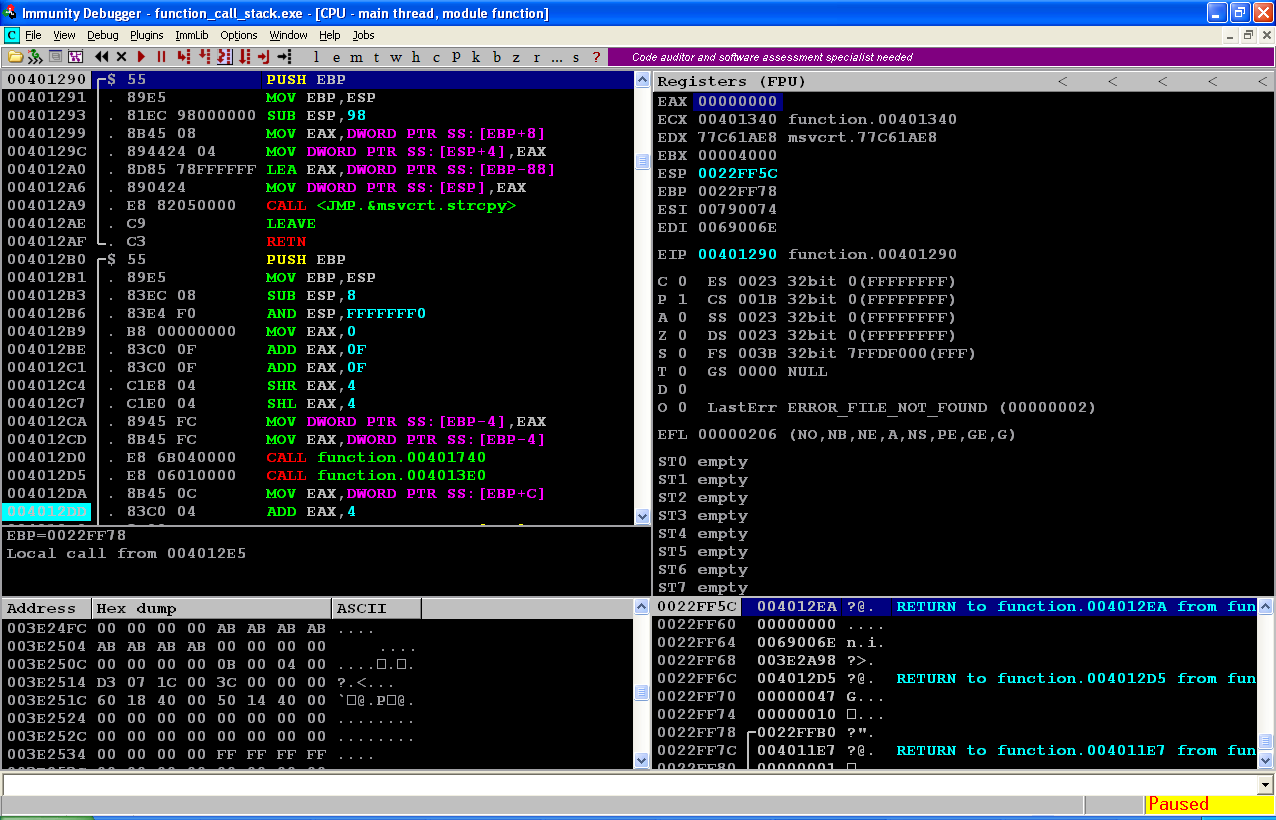Close the debugged program with X icon
Screen dimensions: 1276x820
[121, 57]
